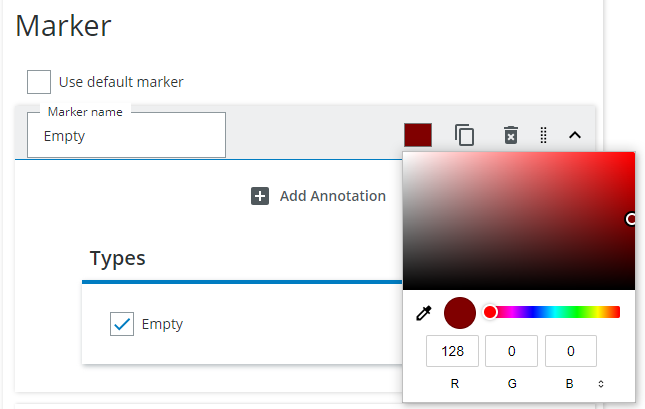Viewport: 645px width, 409px height.
Task: Click the saturation gradient picker handle
Action: click(631, 218)
